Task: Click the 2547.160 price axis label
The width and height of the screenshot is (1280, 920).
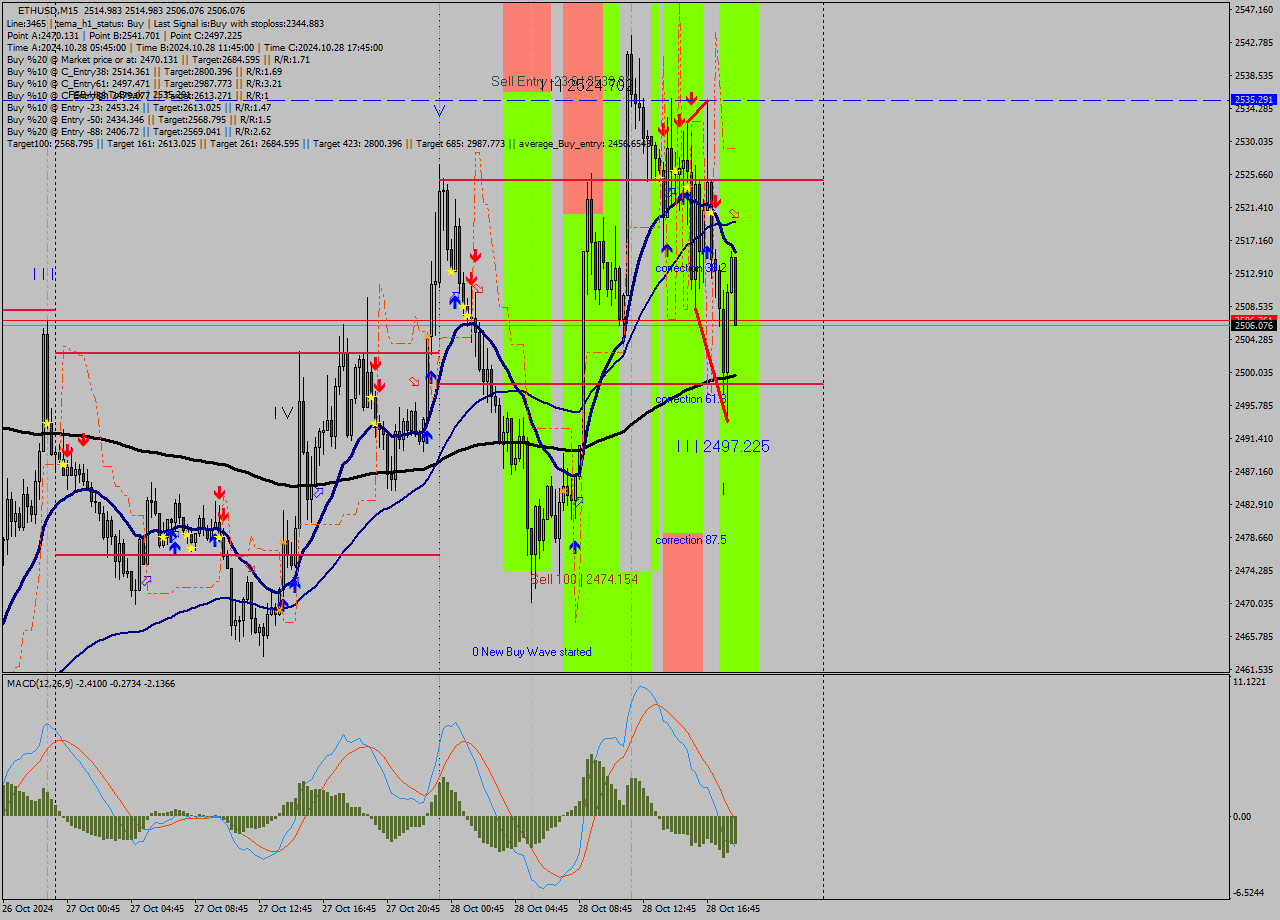Action: pyautogui.click(x=1254, y=9)
